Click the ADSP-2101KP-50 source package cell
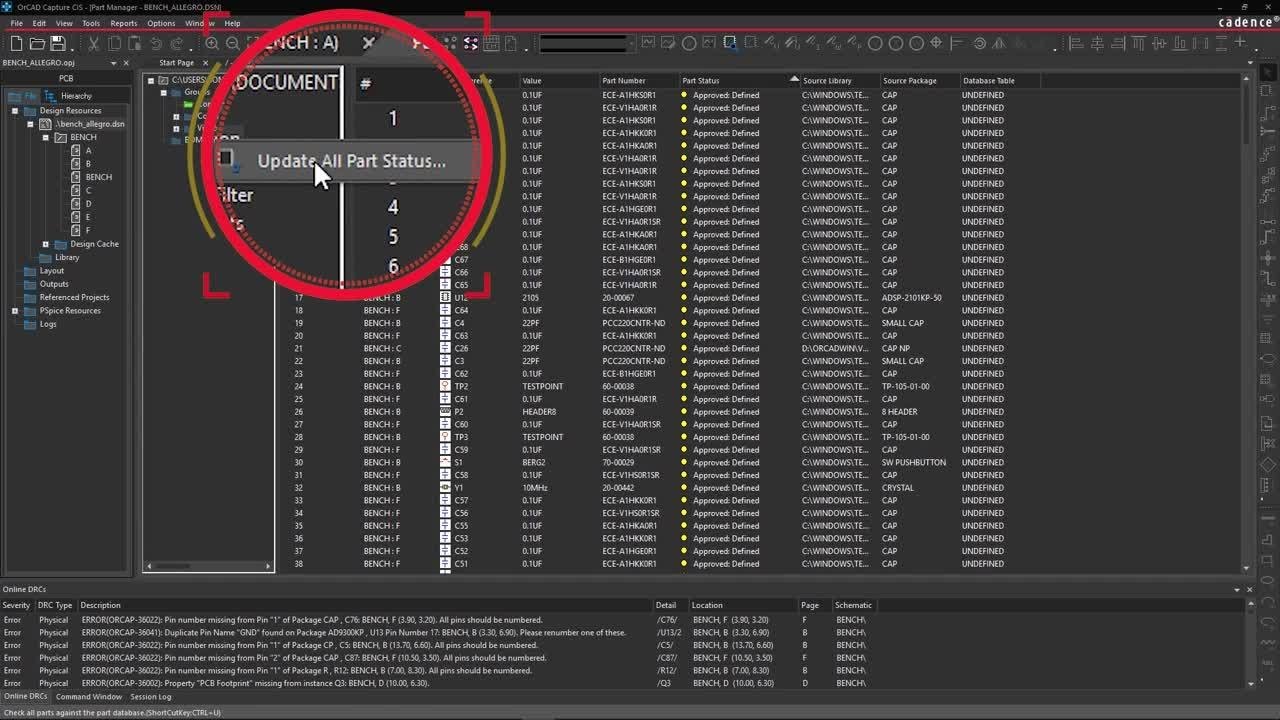The height and width of the screenshot is (720, 1280). click(x=912, y=298)
